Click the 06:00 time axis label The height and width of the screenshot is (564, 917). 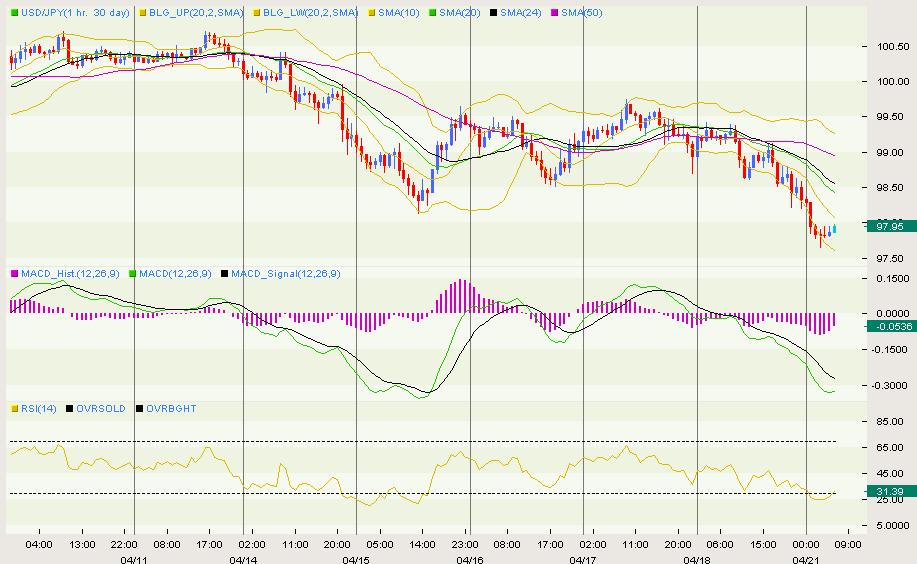pyautogui.click(x=720, y=545)
